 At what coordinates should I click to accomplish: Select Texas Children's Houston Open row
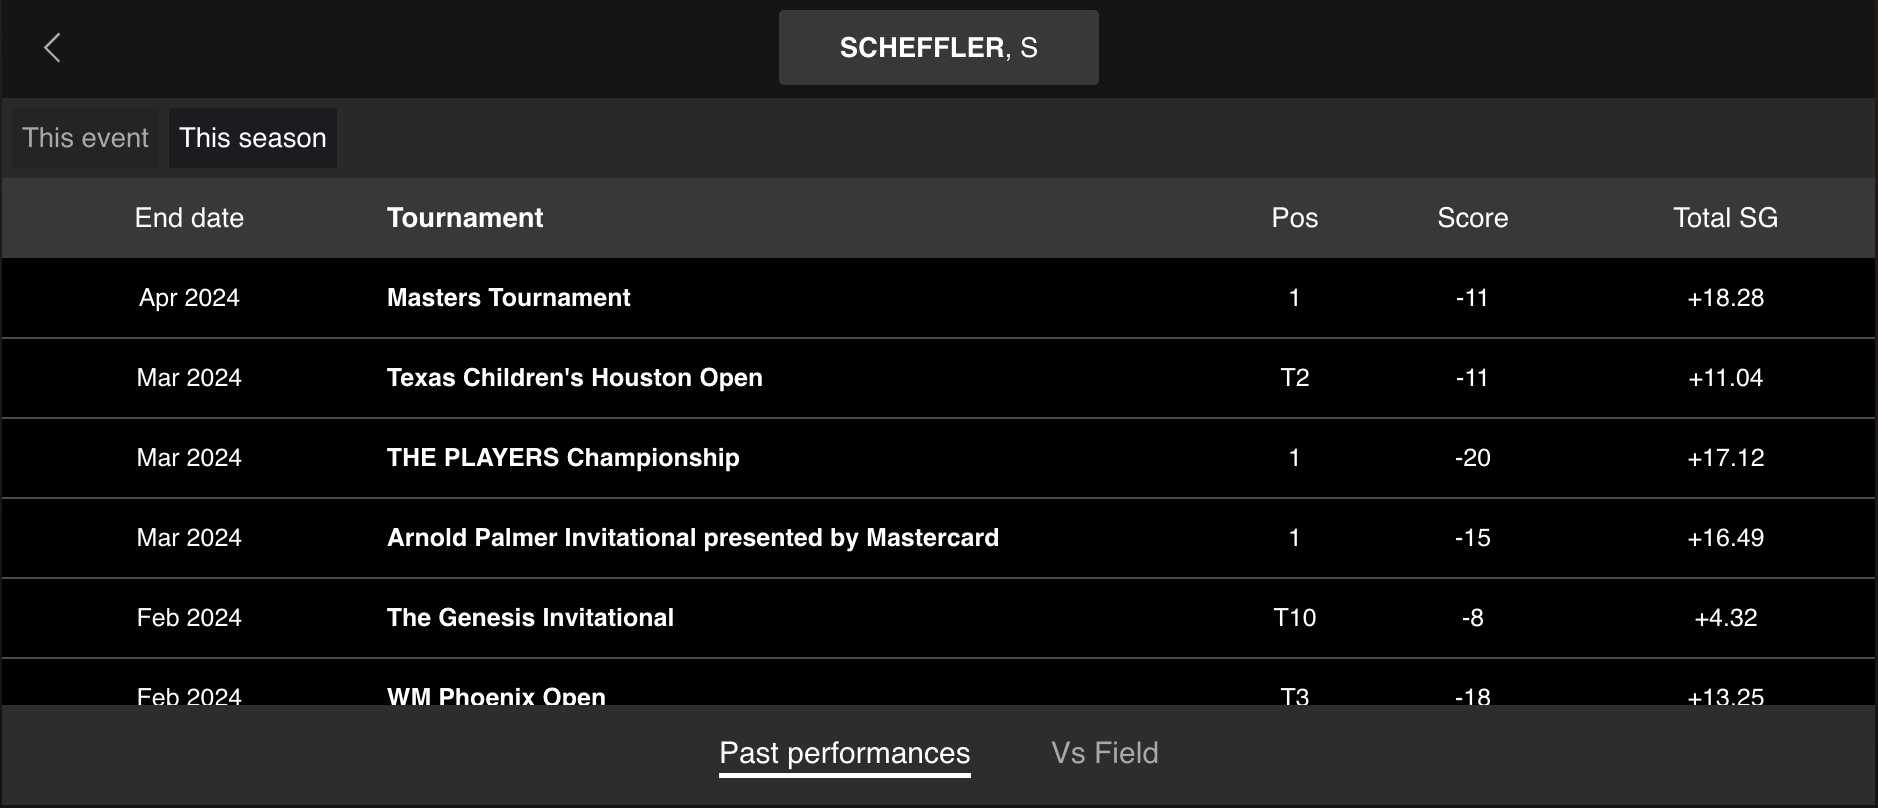click(574, 378)
